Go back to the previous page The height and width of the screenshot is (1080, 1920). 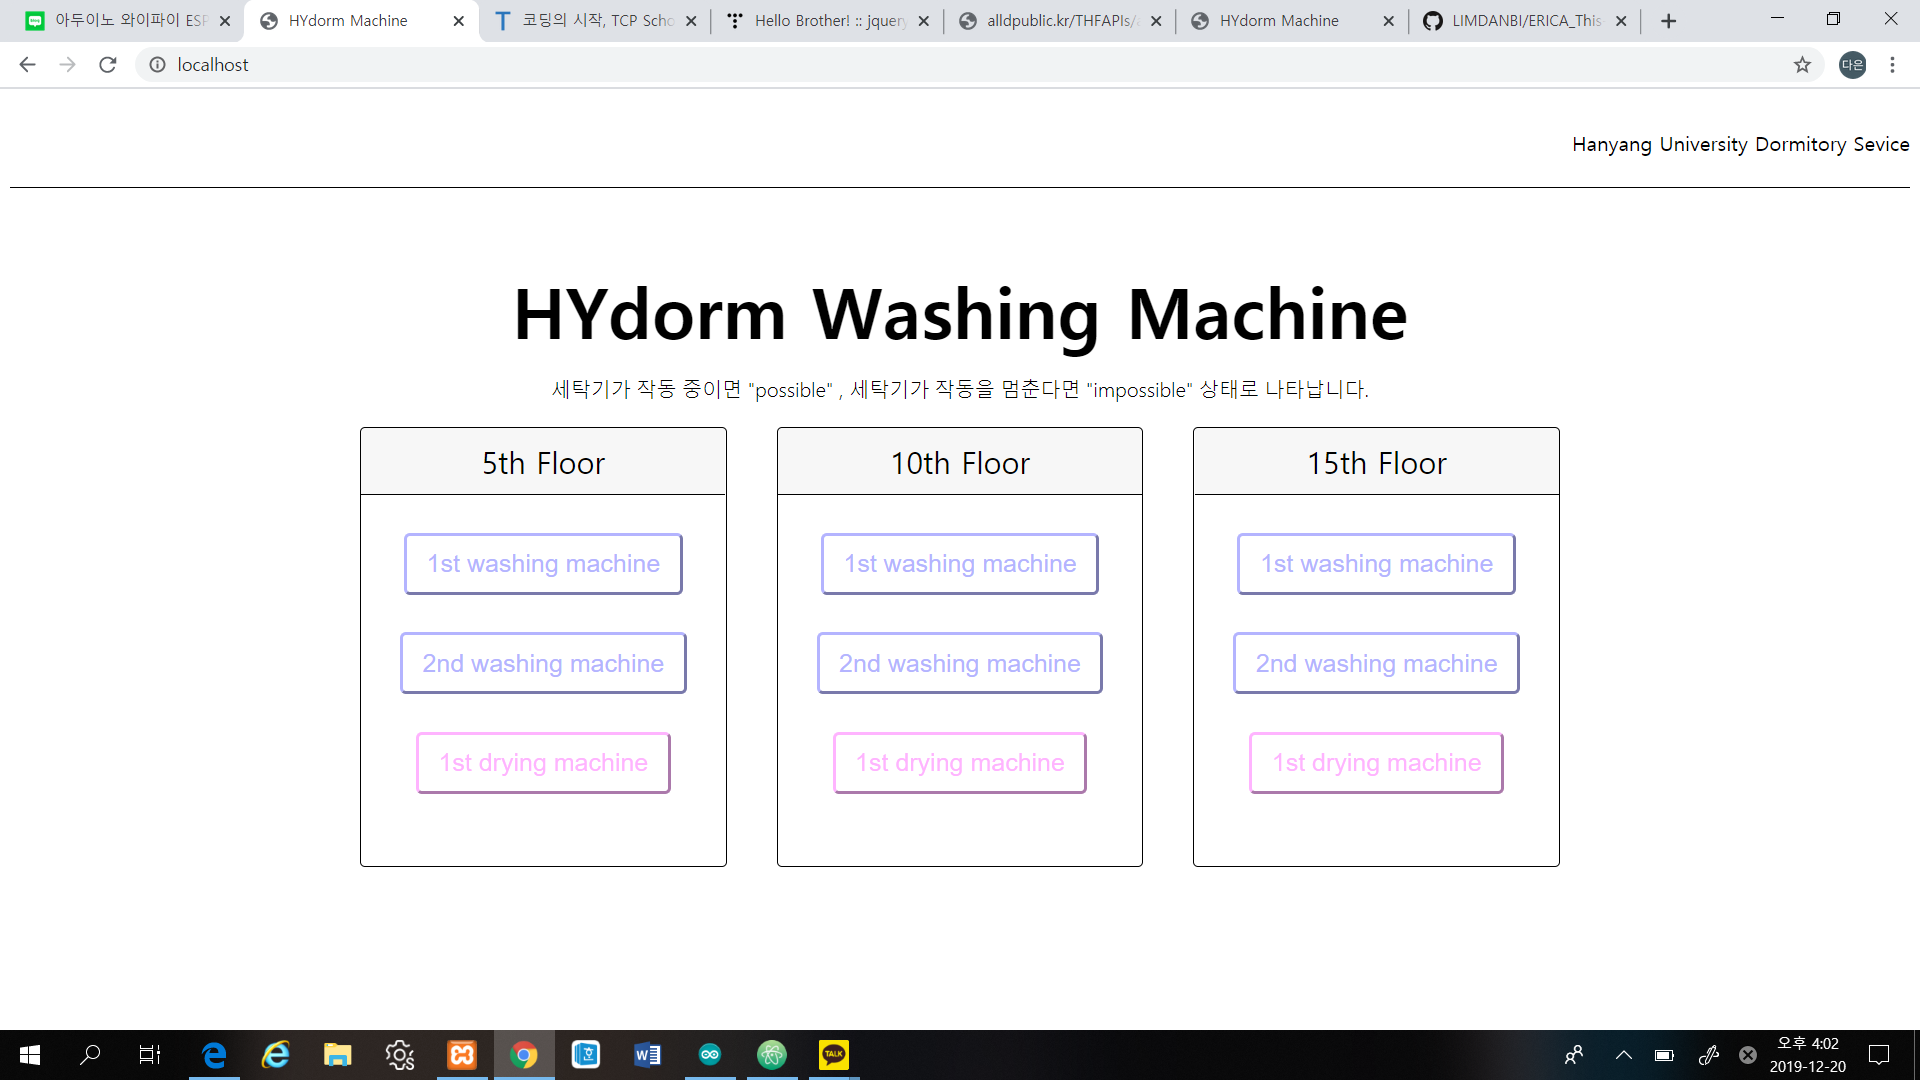pos(26,64)
